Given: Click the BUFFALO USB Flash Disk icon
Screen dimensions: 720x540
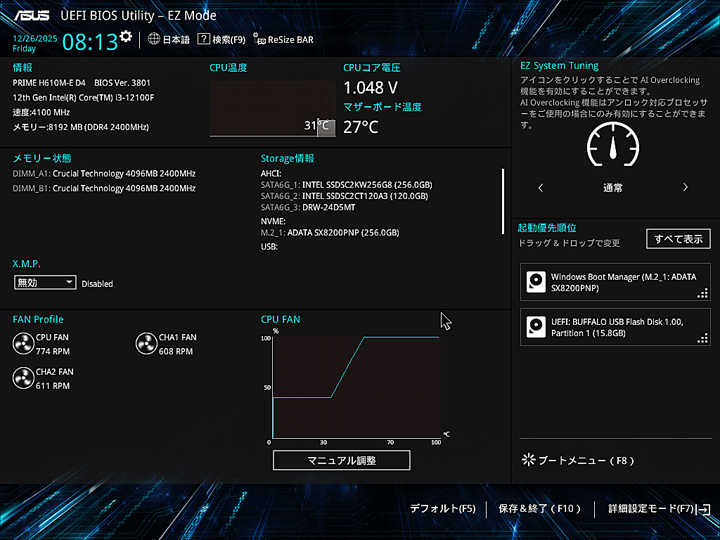Looking at the screenshot, I should click(536, 327).
